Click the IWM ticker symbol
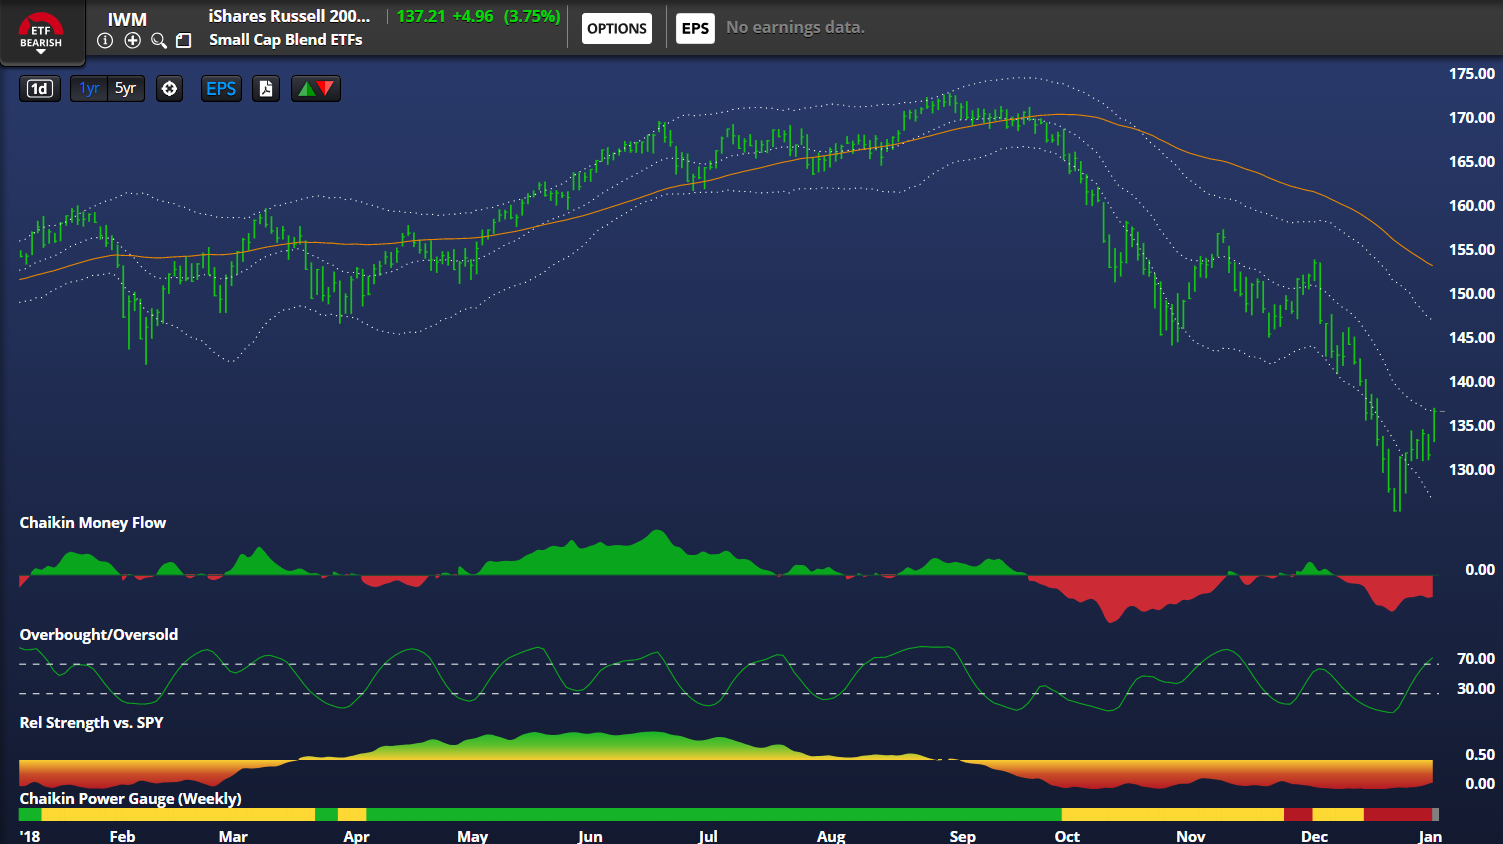Viewport: 1503px width, 844px height. tap(127, 19)
